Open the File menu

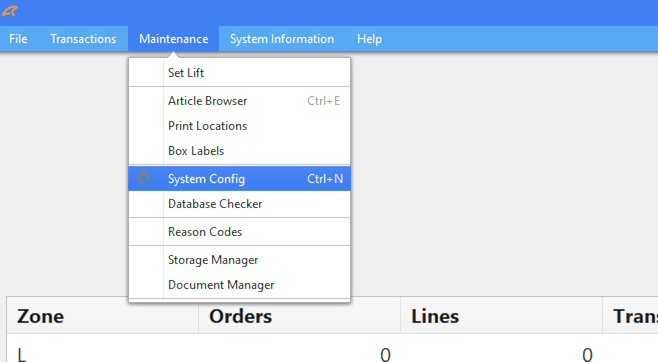18,39
